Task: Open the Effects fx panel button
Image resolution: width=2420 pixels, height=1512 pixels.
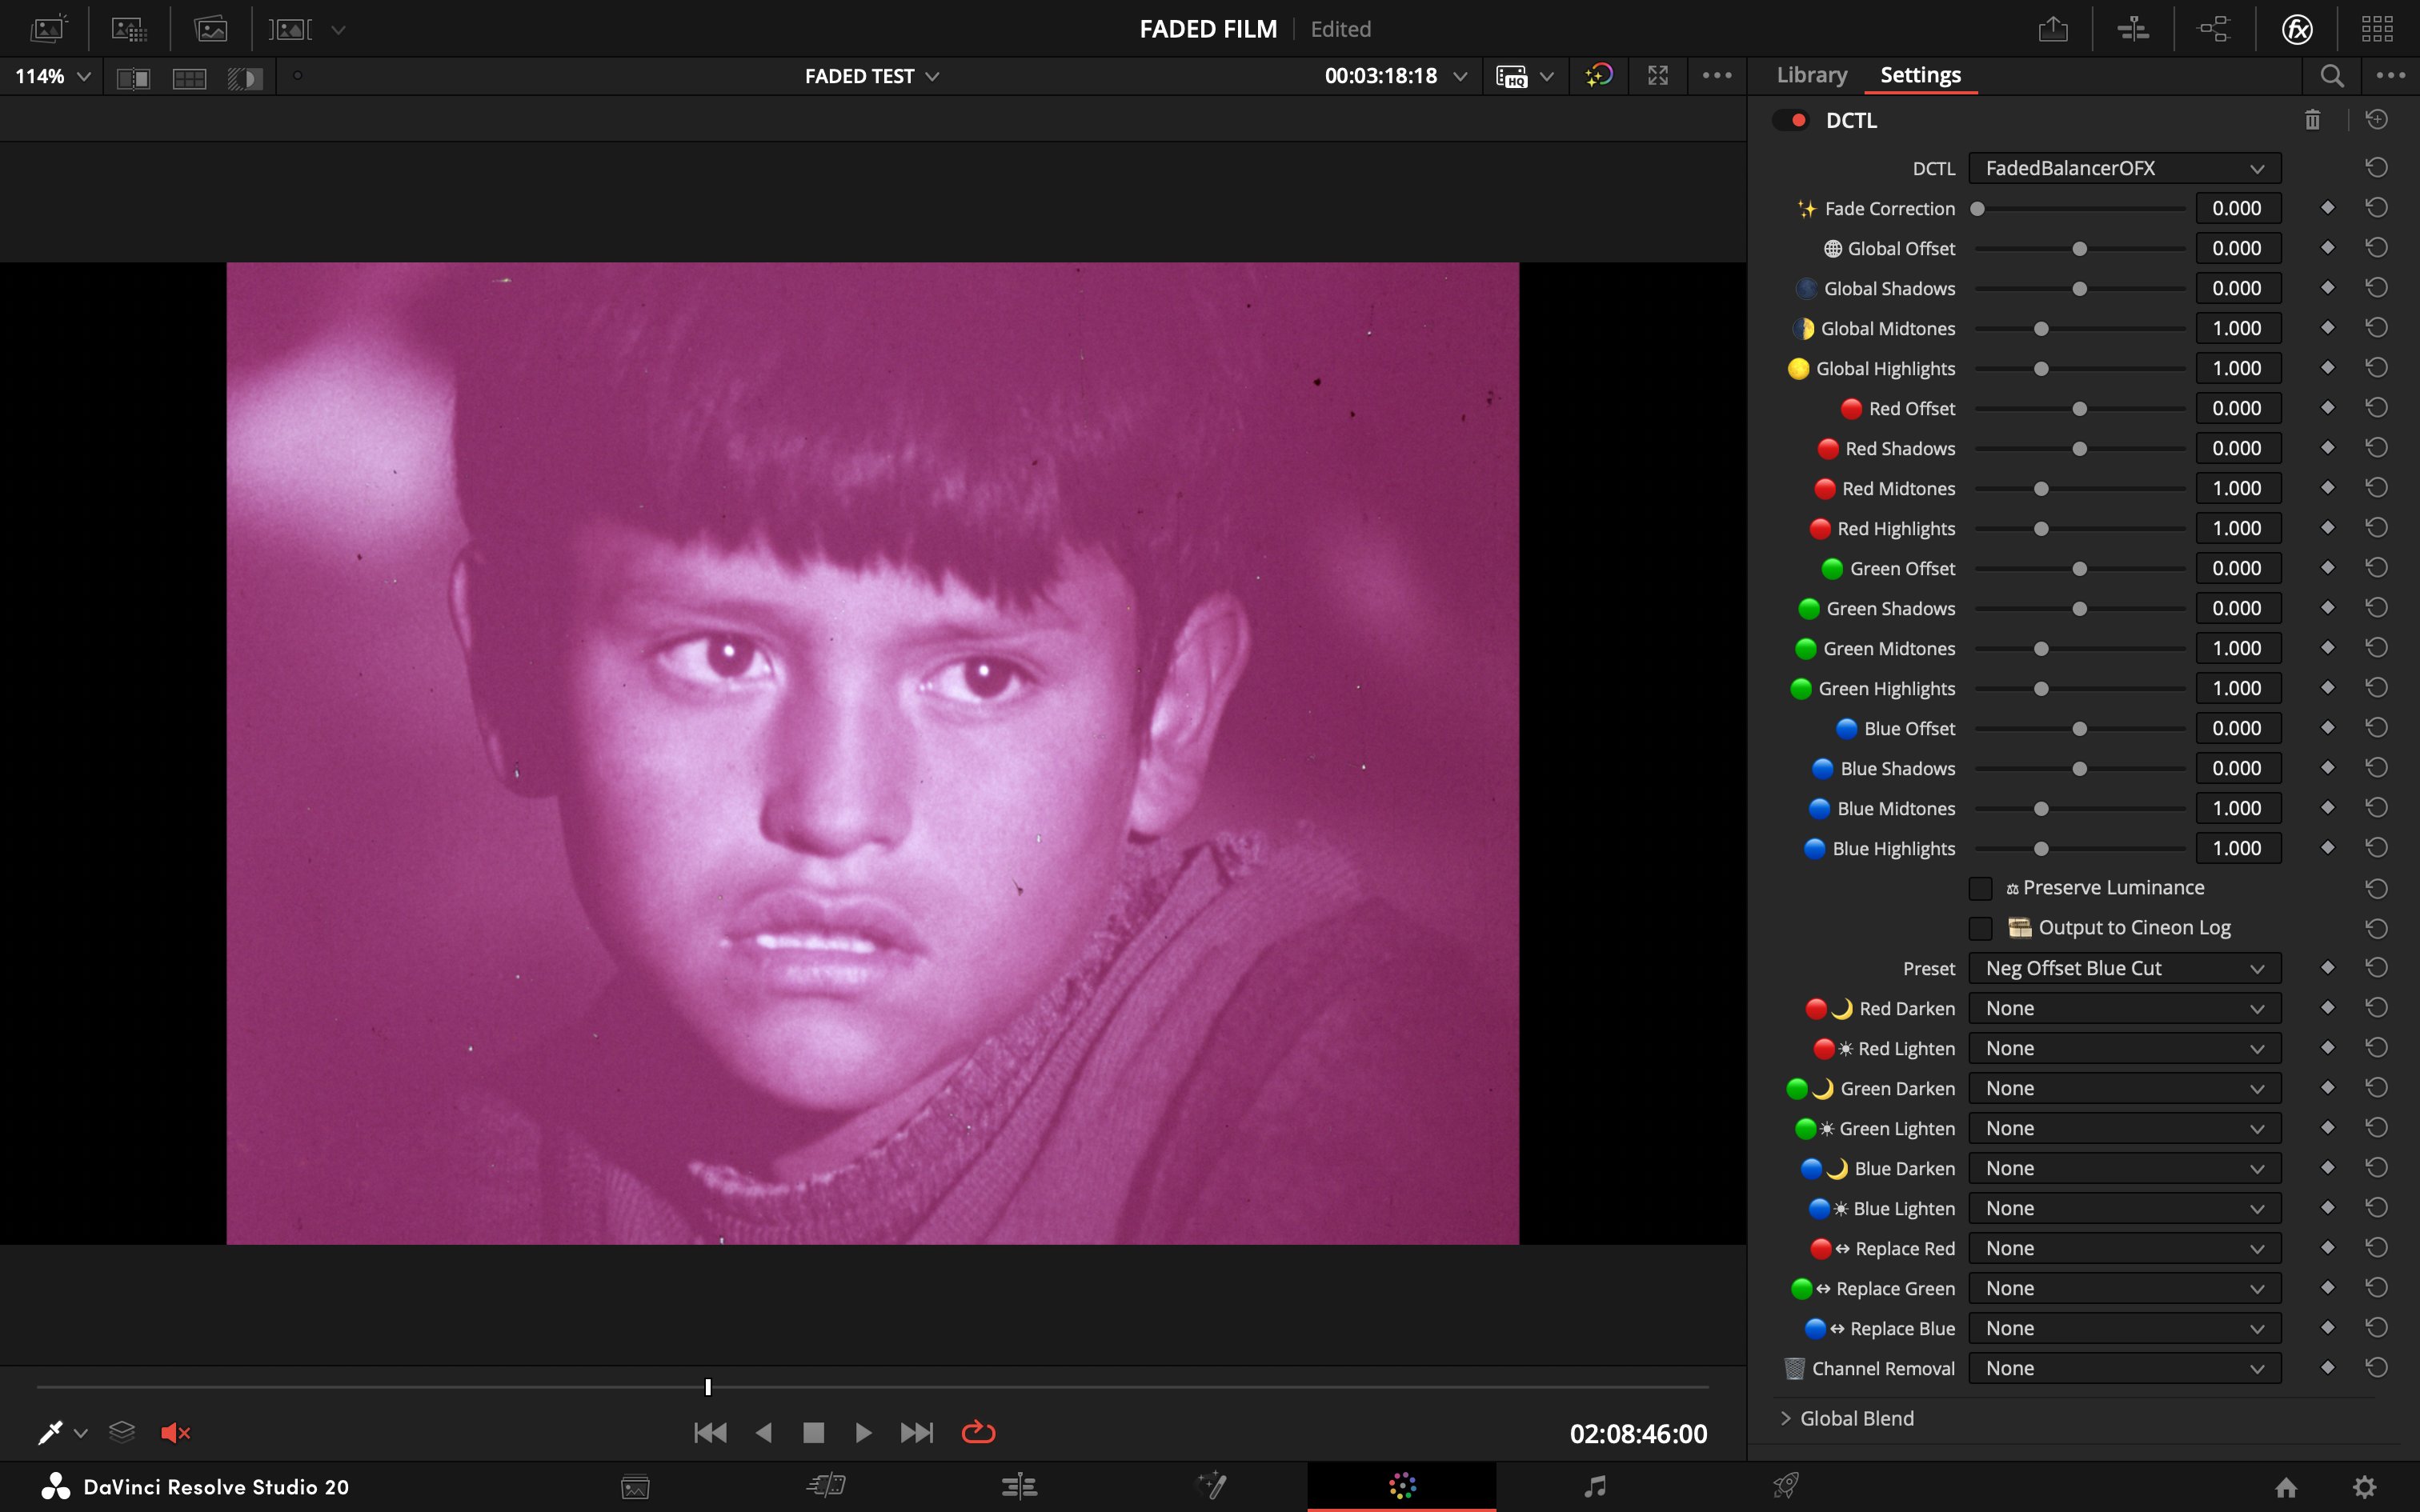Action: click(2297, 29)
